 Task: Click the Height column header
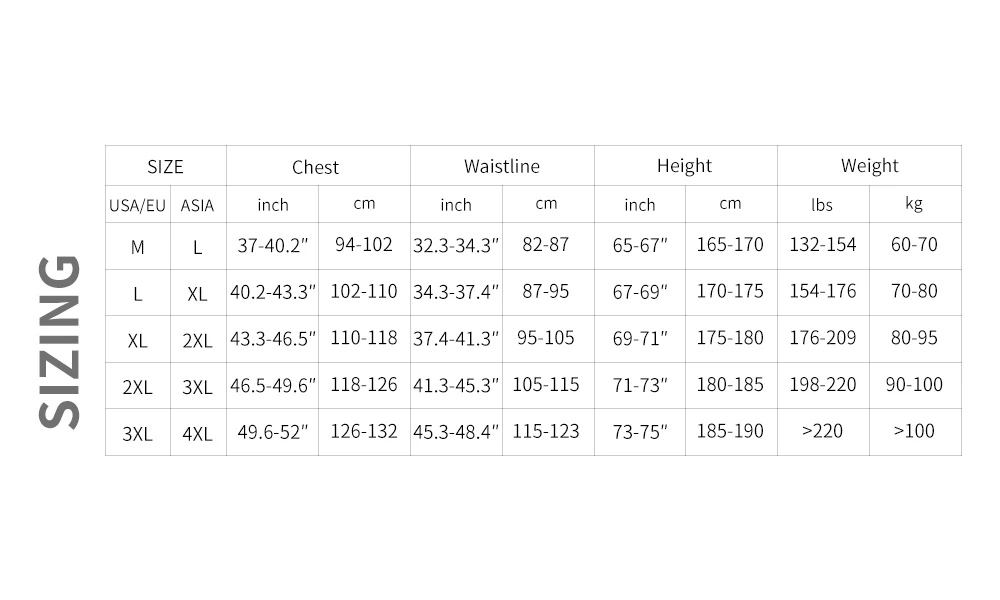[x=684, y=166]
